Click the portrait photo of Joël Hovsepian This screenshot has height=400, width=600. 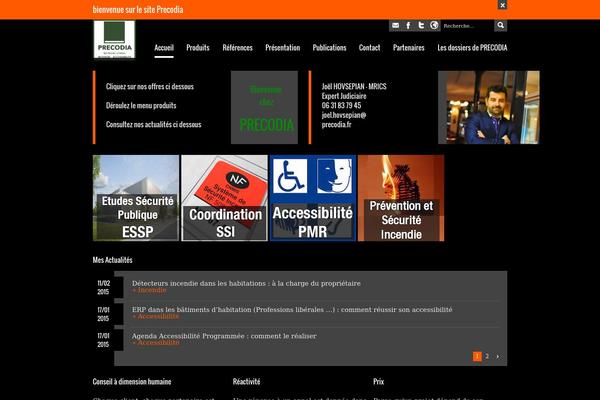(x=489, y=108)
